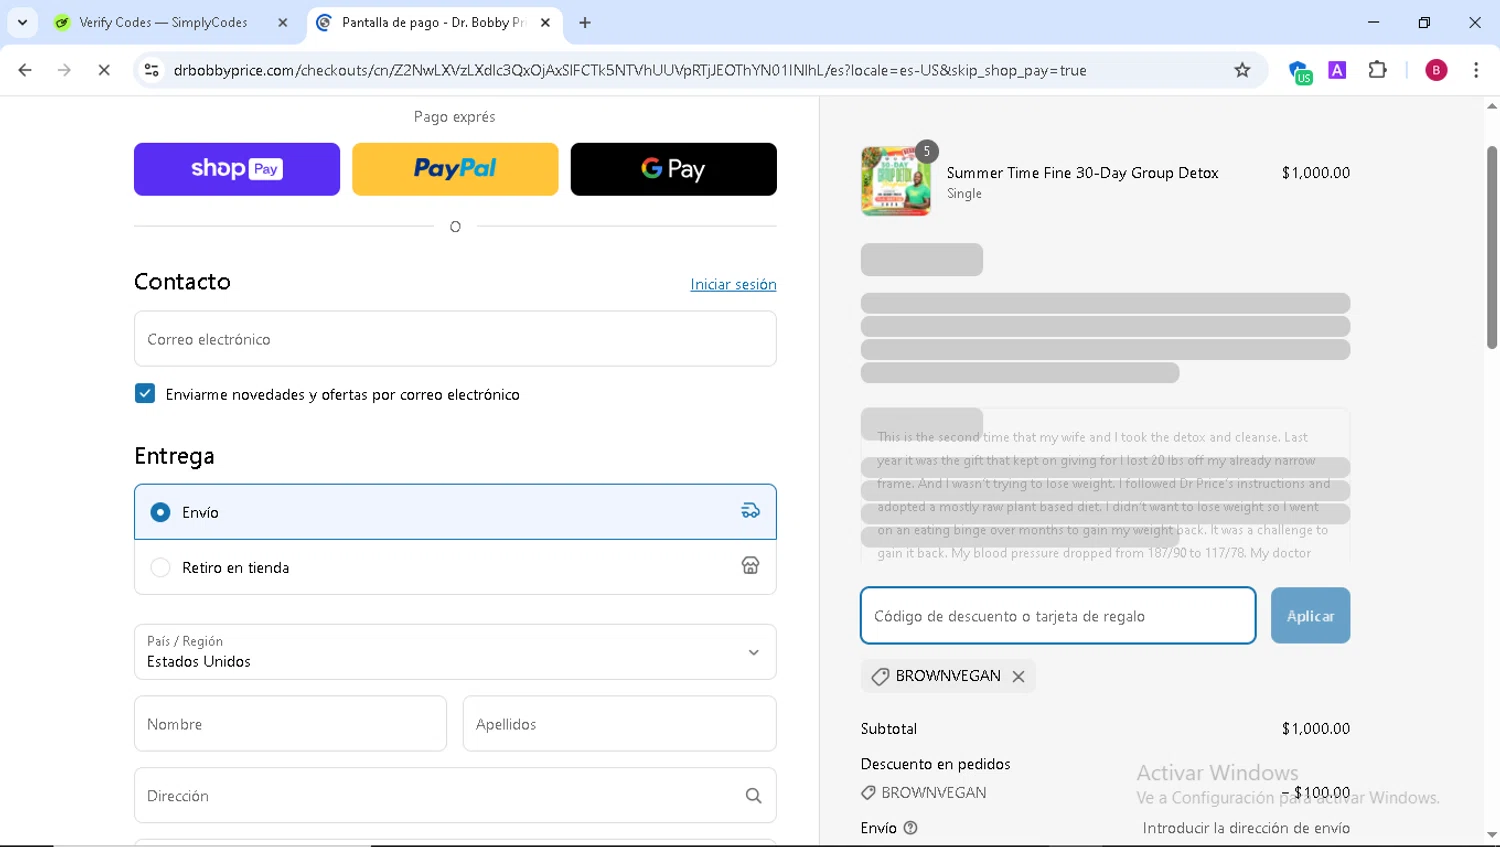Screen dimensions: 1500x847
Task: Focus the Apellidos input field
Action: (619, 724)
